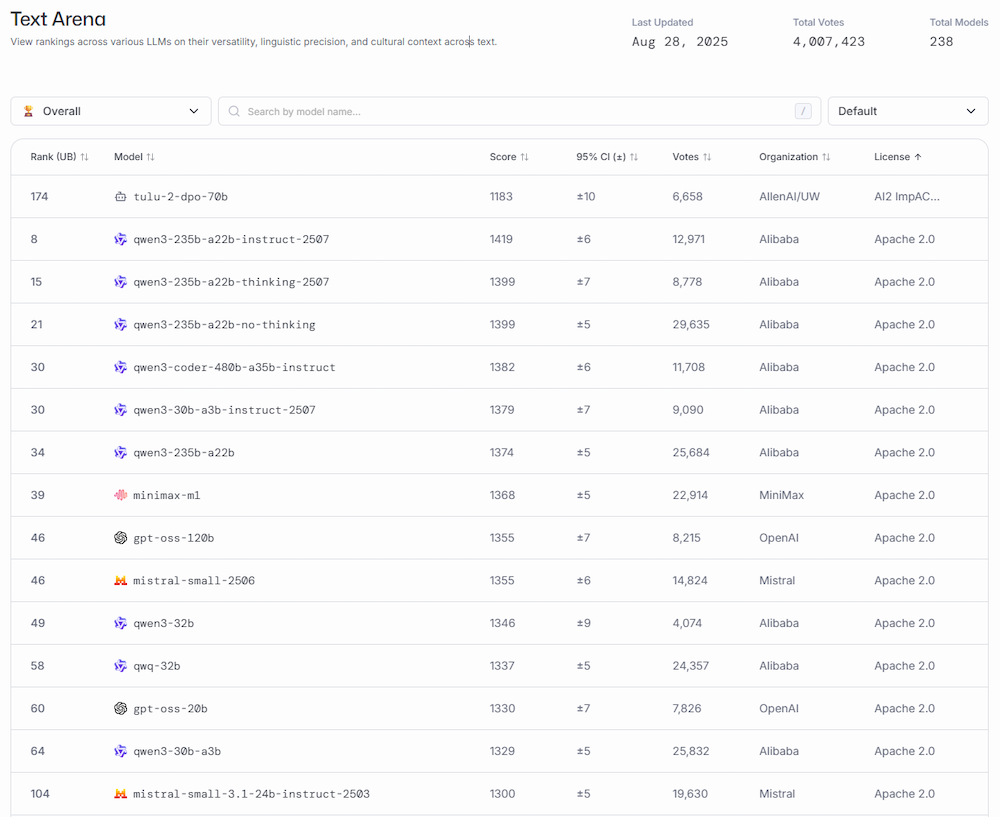Click the robot icon beside tulu-2-dpo-70b

pos(121,197)
